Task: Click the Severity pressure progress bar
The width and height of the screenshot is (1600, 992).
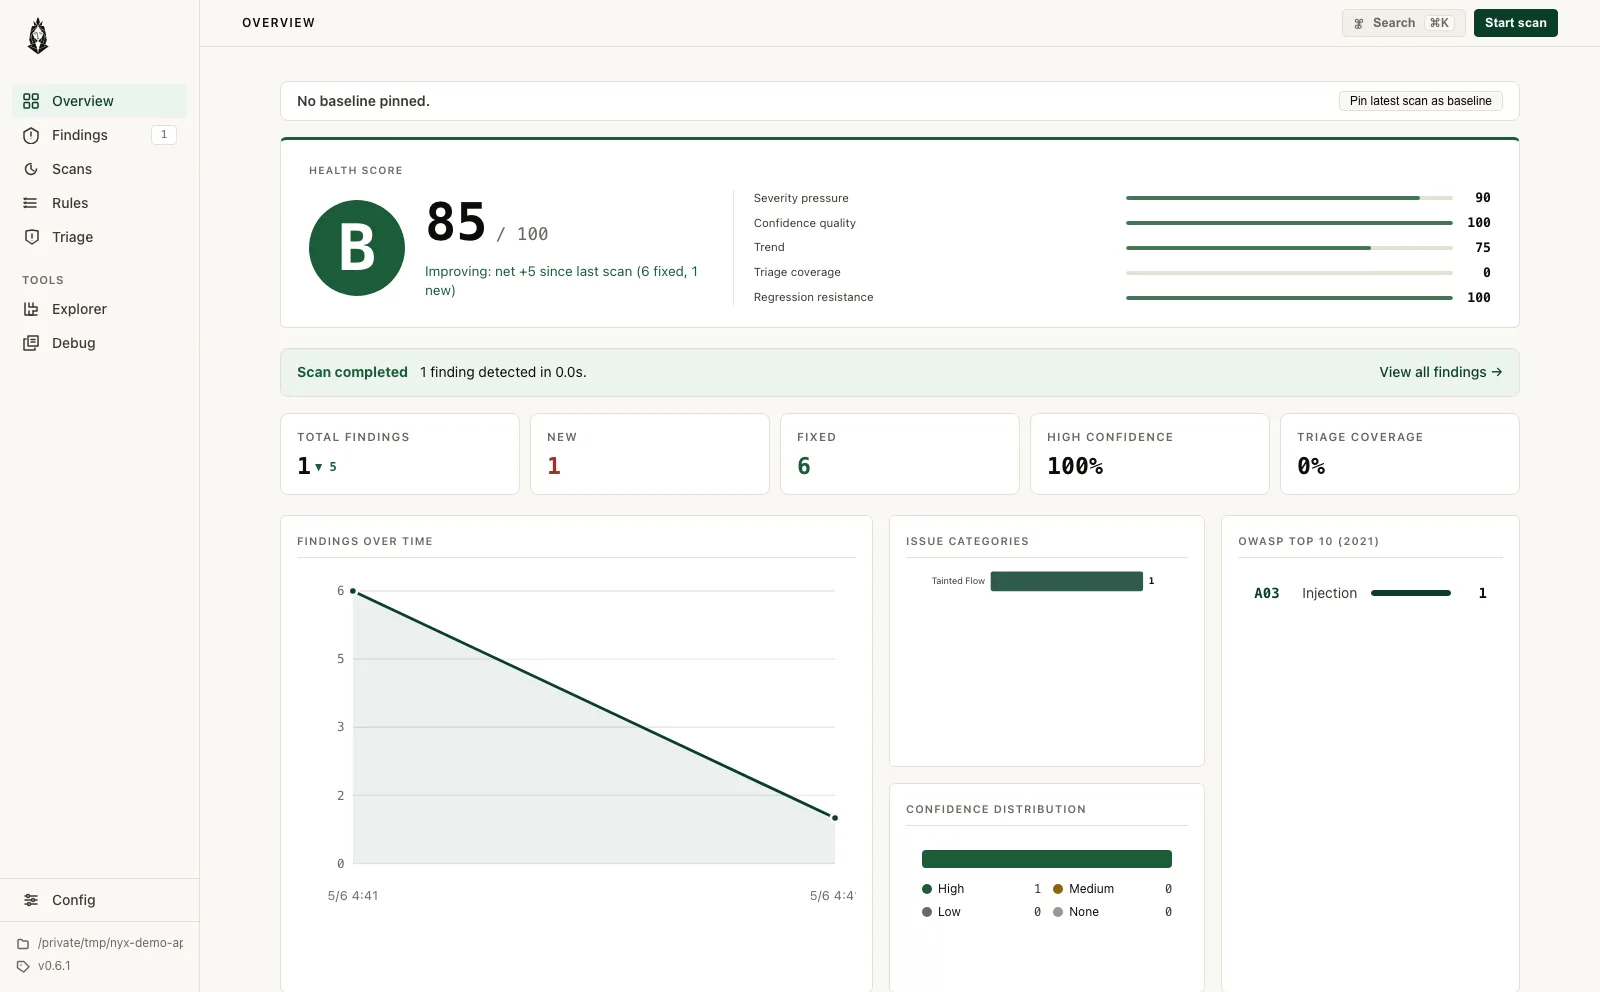Action: (x=1289, y=198)
